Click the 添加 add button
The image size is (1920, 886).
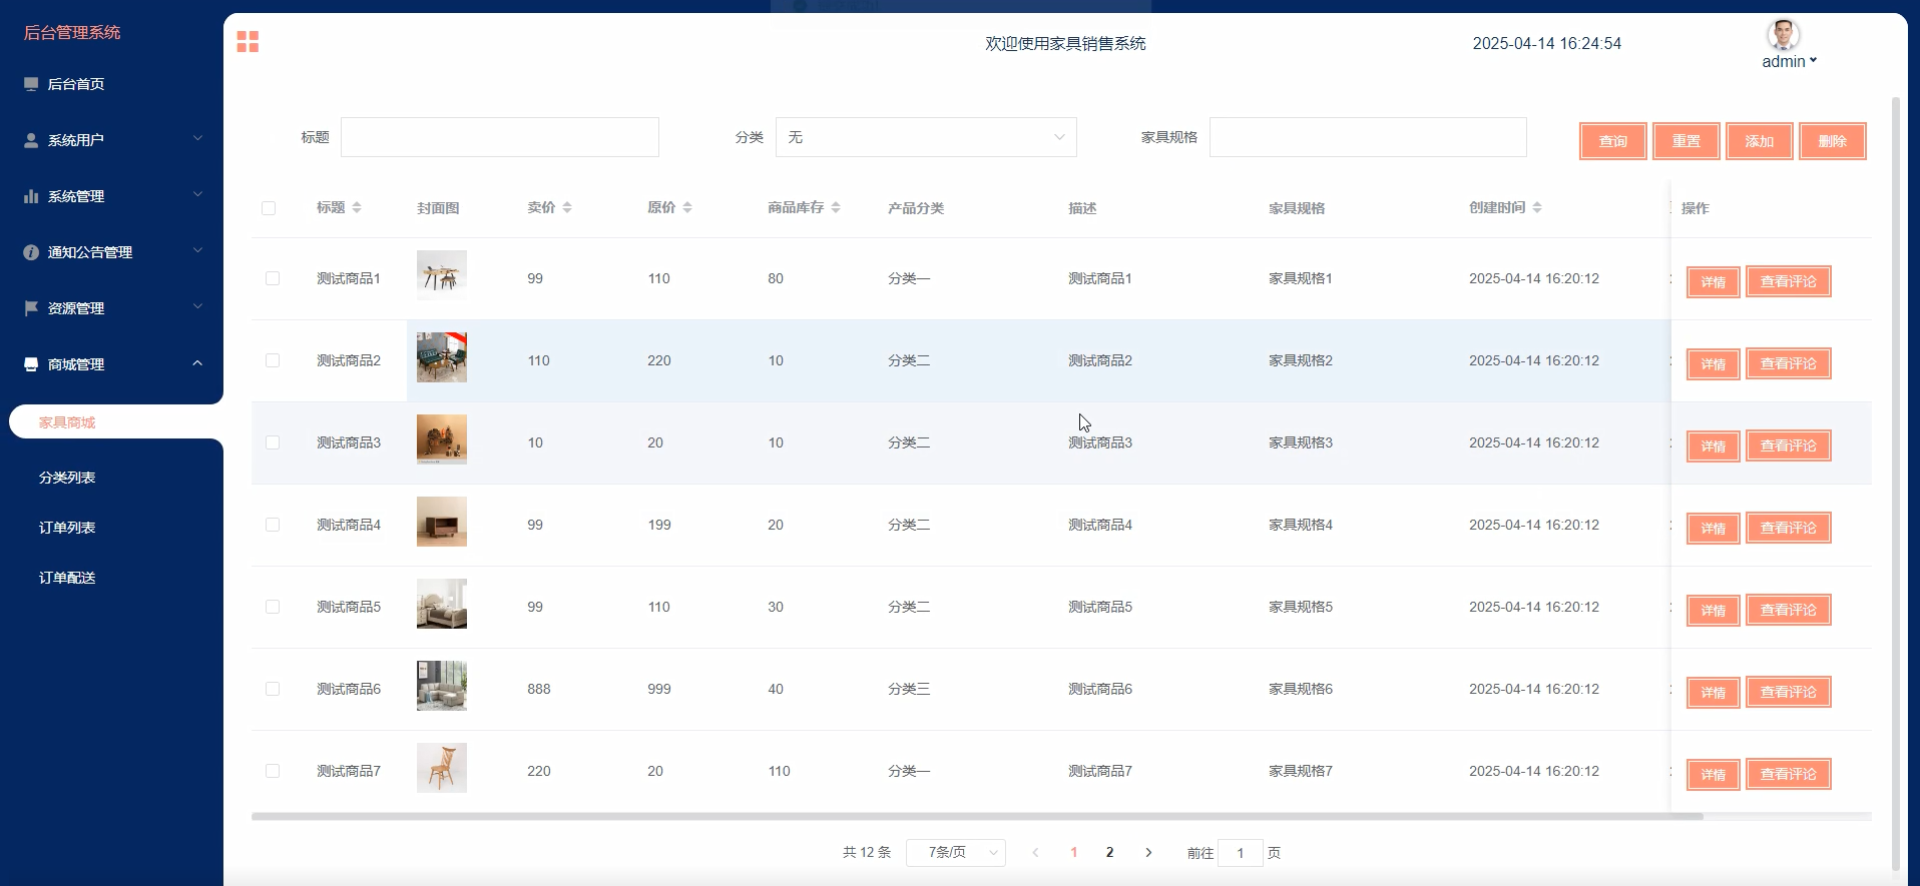point(1759,141)
